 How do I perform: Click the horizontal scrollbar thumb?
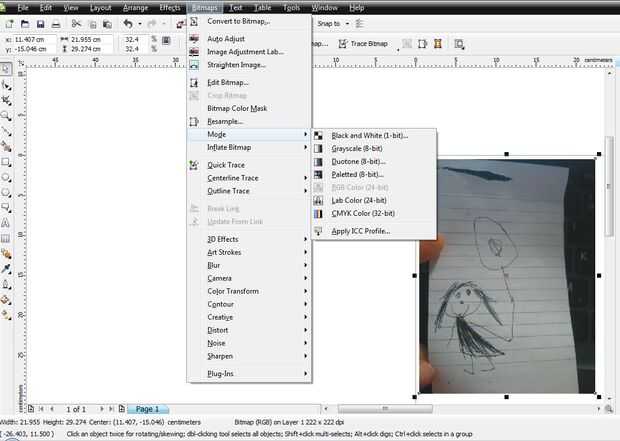tap(385, 409)
